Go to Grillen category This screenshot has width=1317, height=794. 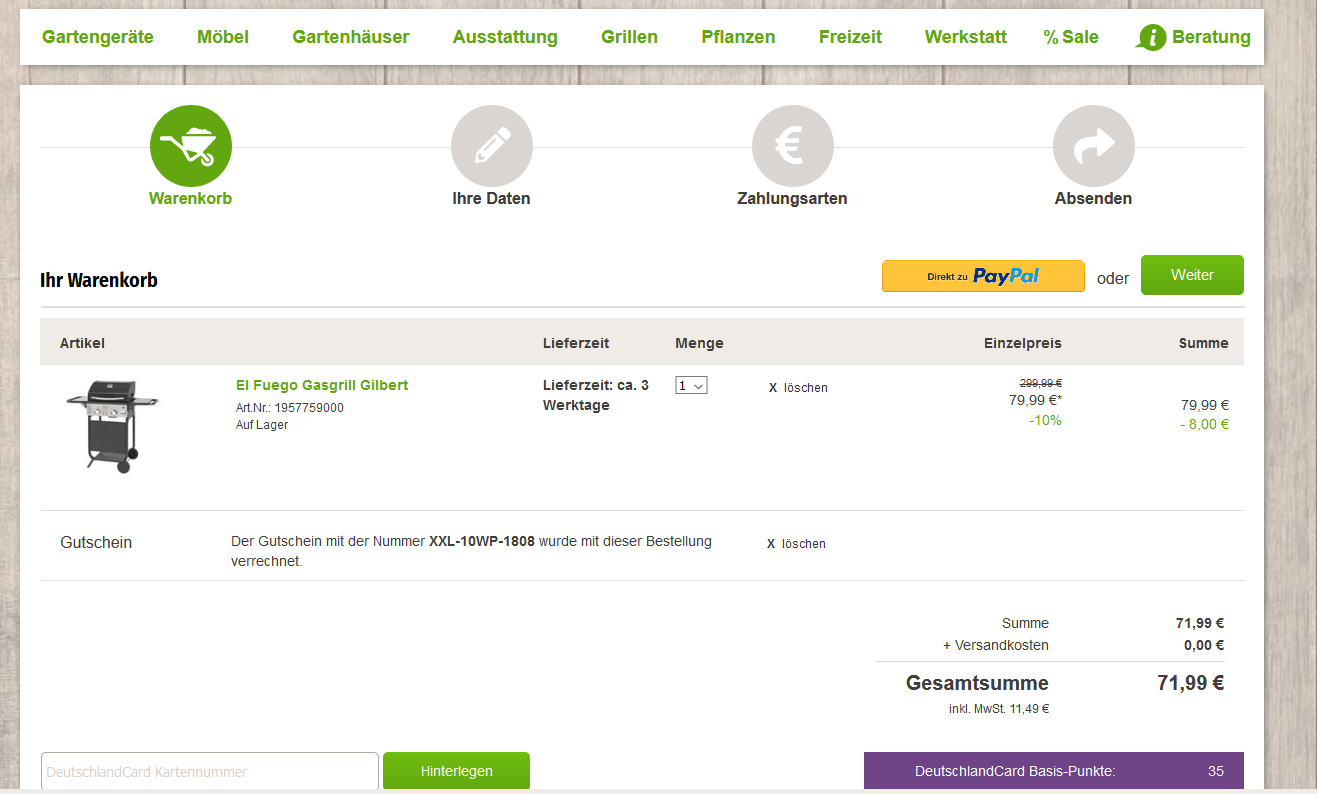[629, 37]
